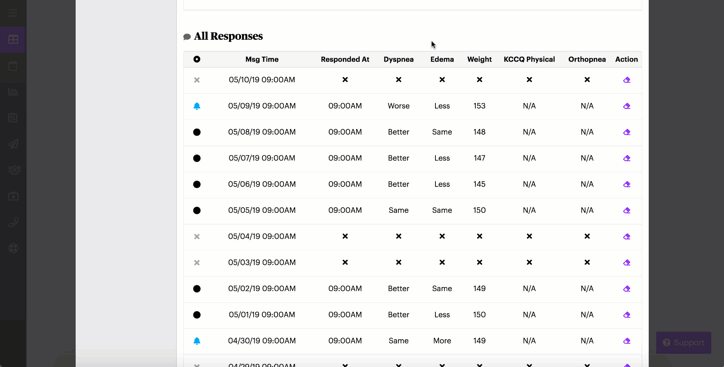724x367 pixels.
Task: Click the weight value 148
Action: point(479,132)
